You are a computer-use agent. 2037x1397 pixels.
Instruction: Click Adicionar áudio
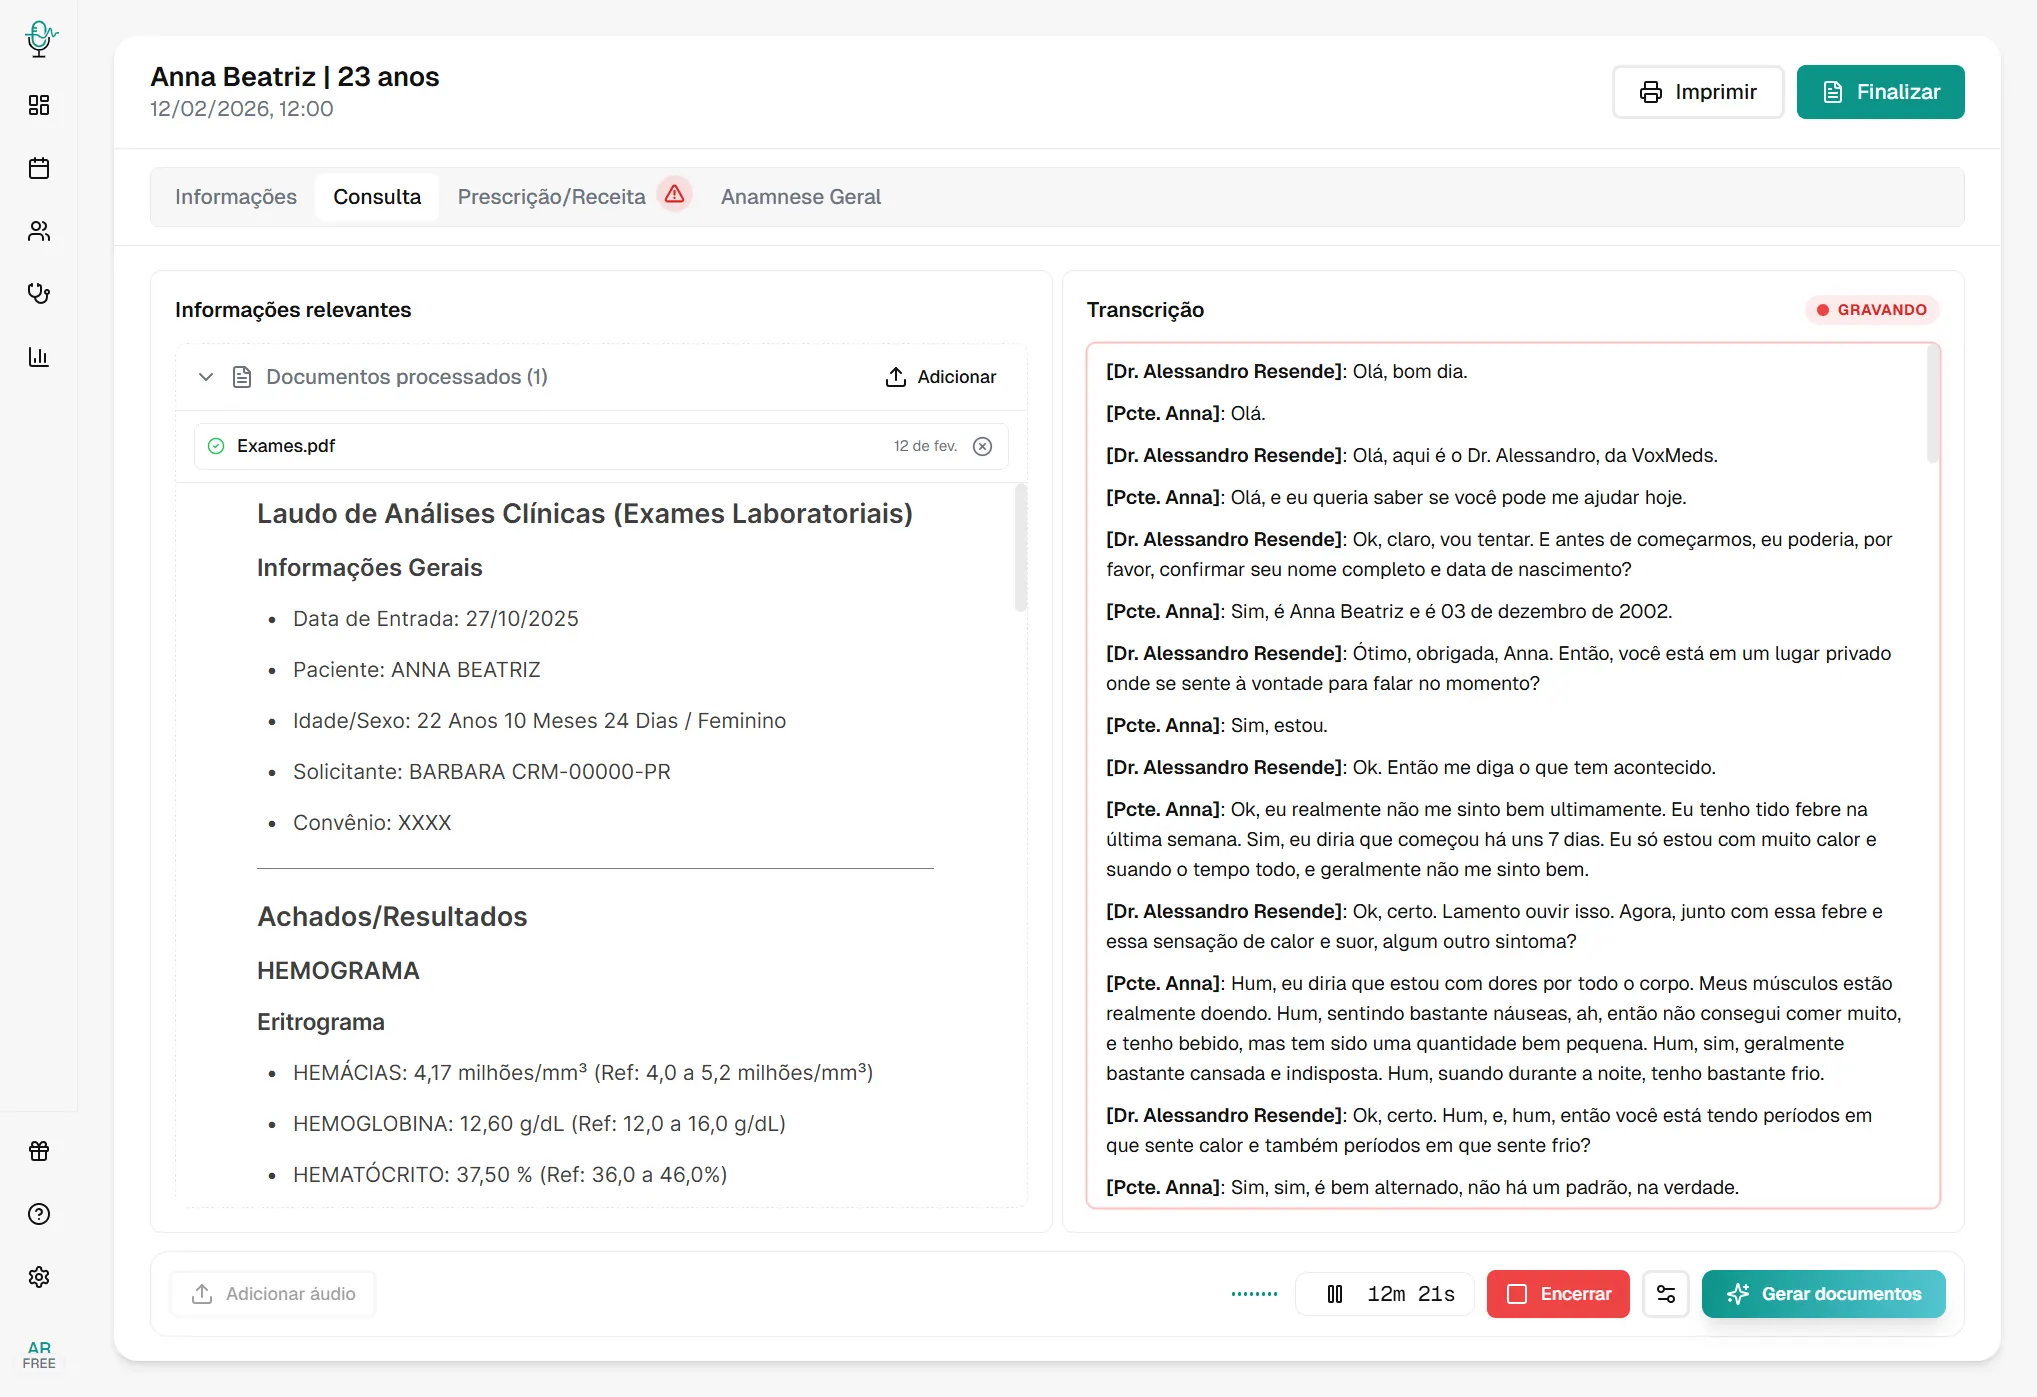[272, 1293]
